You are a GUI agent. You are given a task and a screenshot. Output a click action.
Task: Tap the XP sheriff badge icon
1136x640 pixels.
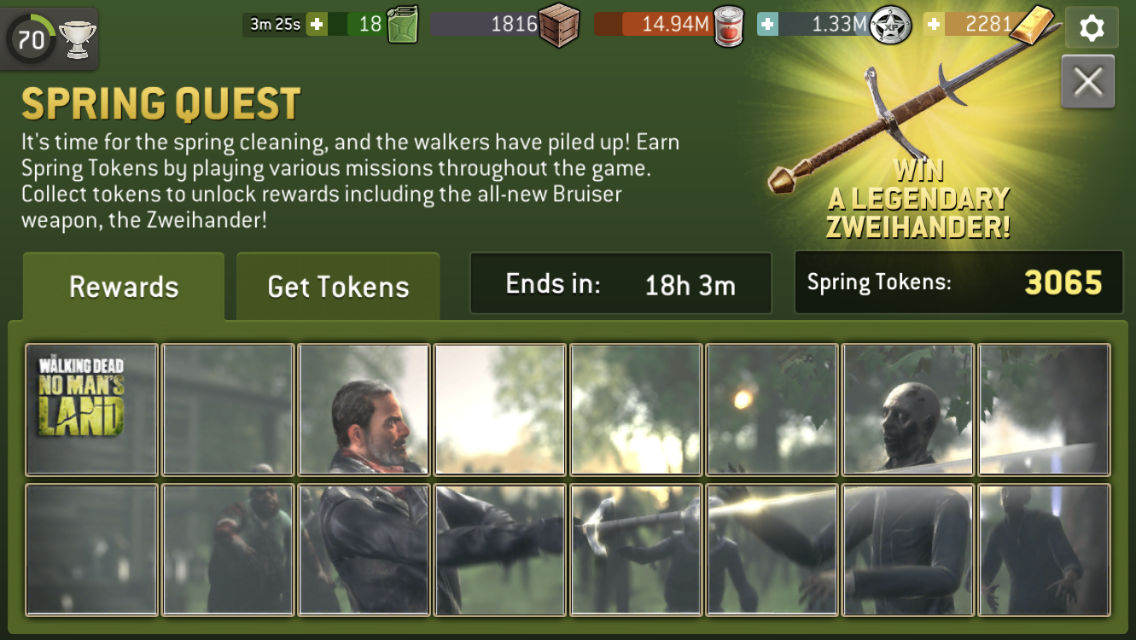click(890, 25)
